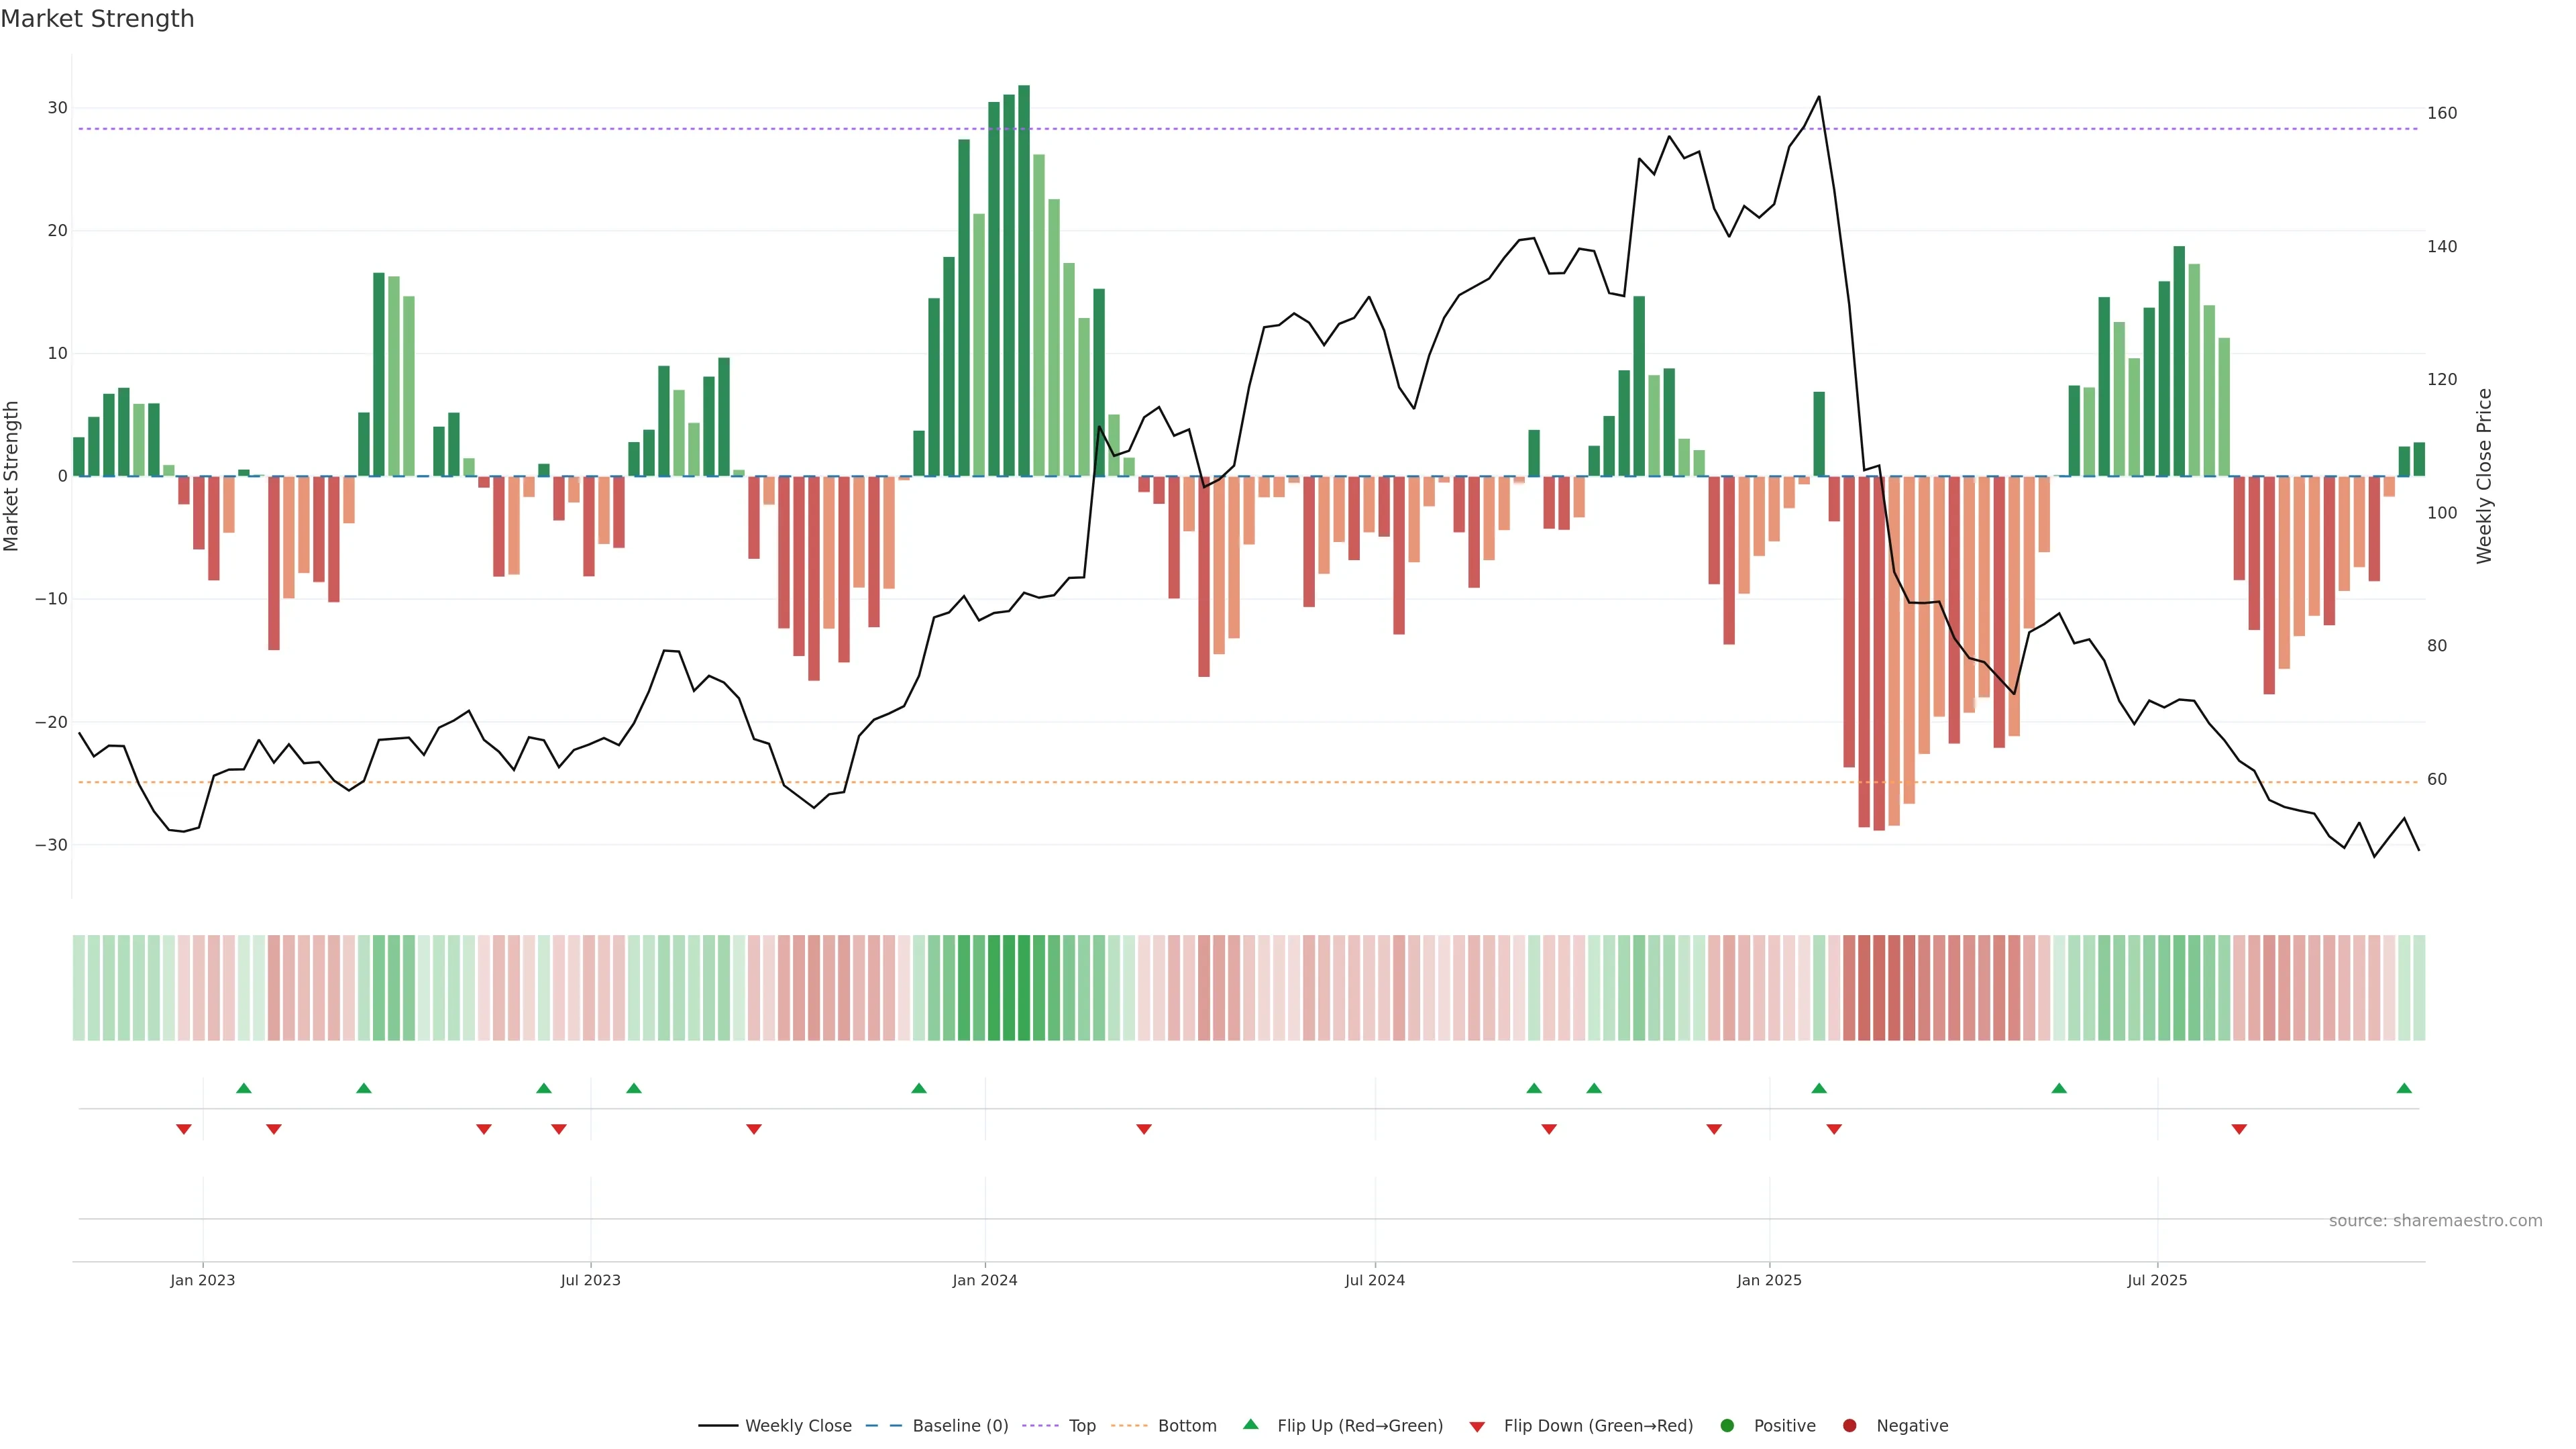The height and width of the screenshot is (1449, 2576).
Task: Click flip-up triangle near January 2025
Action: [x=1819, y=1088]
